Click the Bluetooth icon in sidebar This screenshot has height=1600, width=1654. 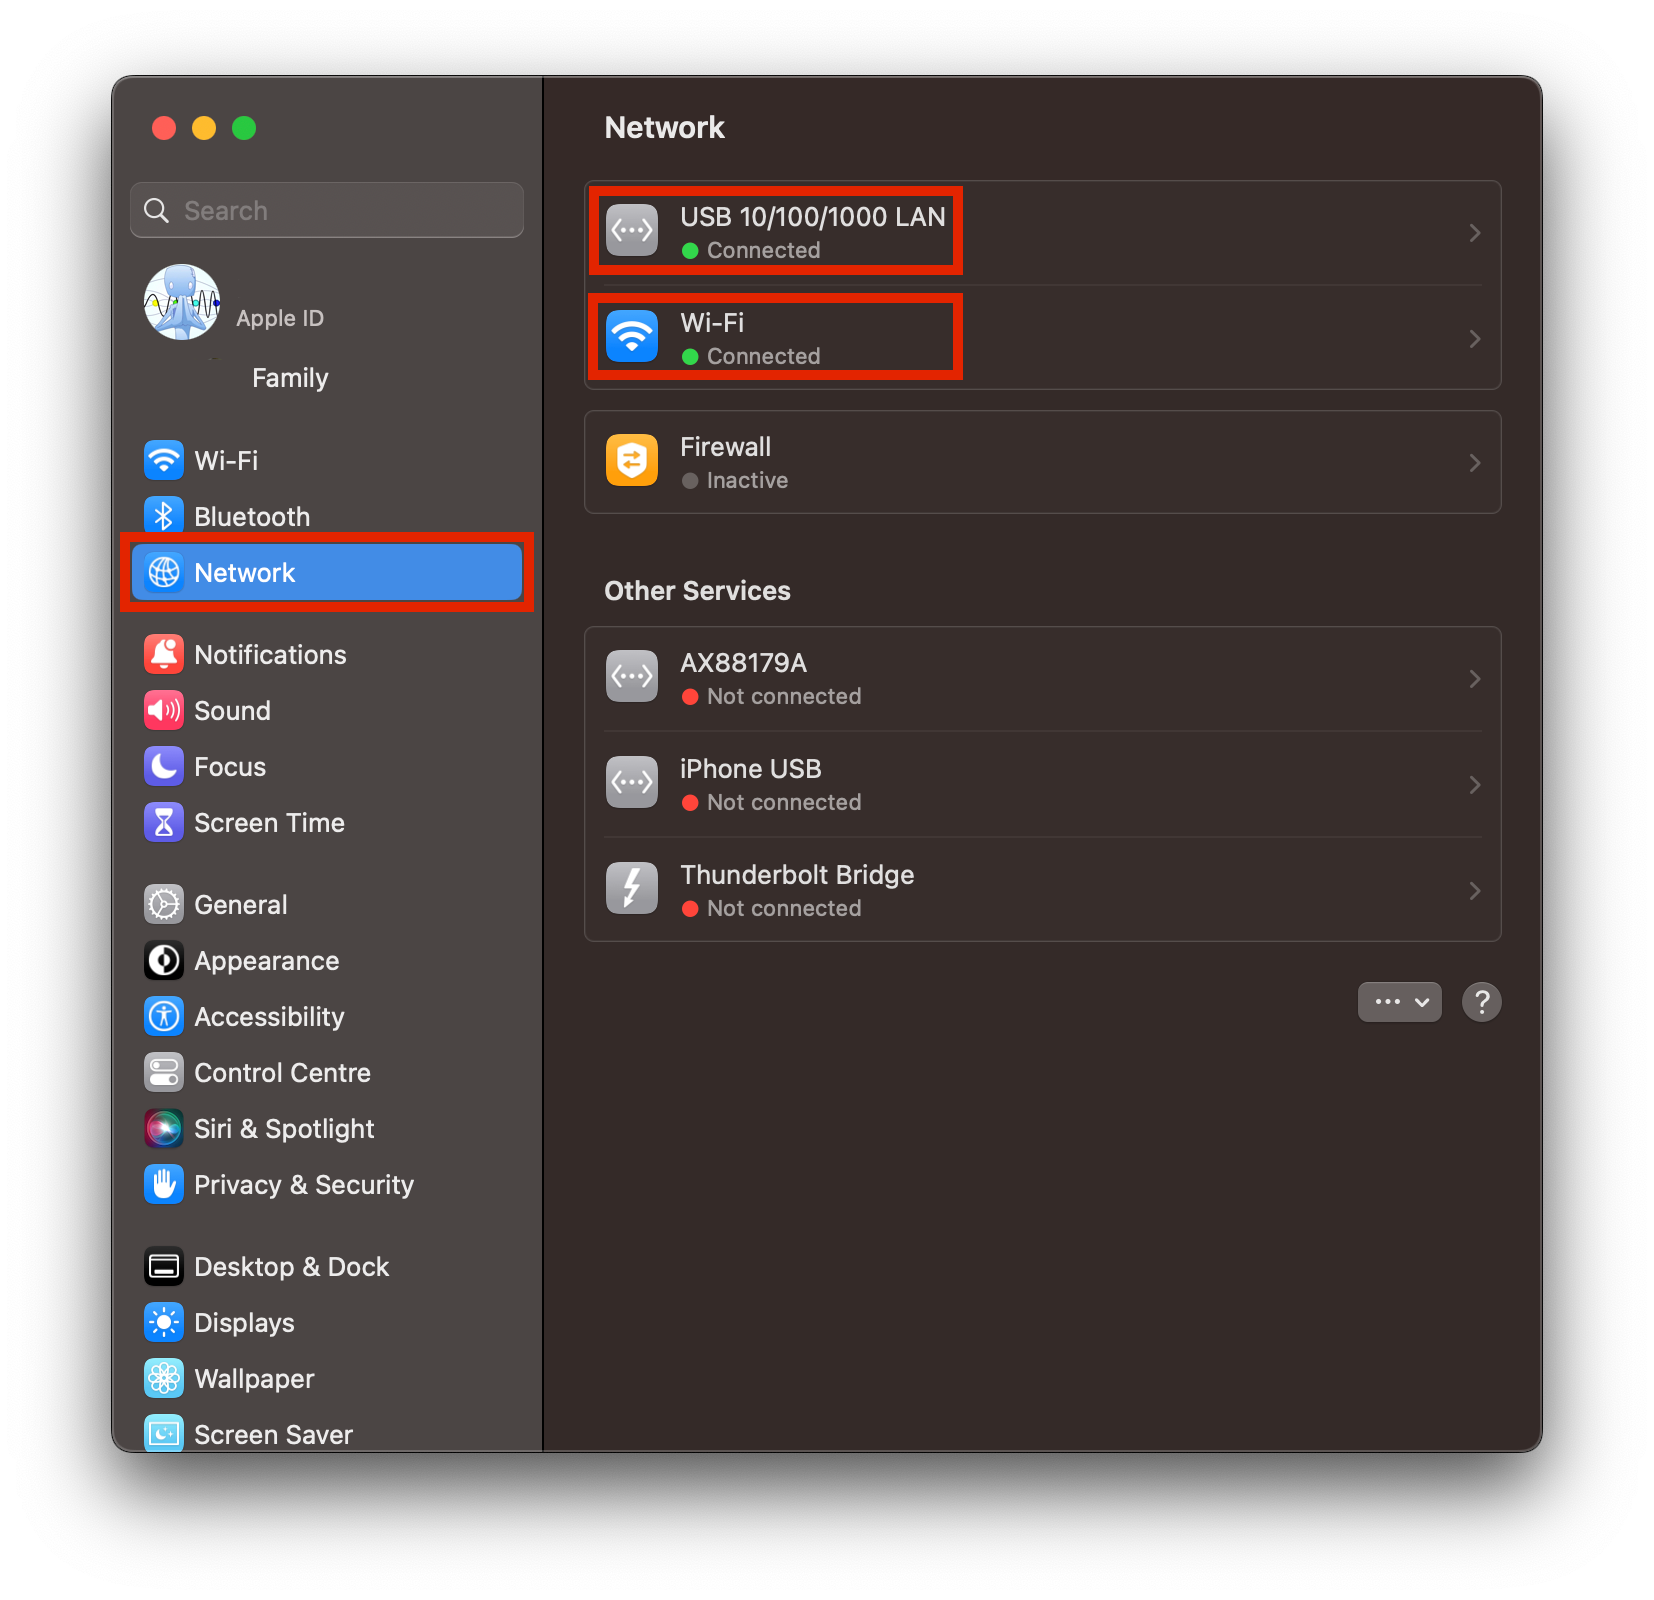(164, 516)
